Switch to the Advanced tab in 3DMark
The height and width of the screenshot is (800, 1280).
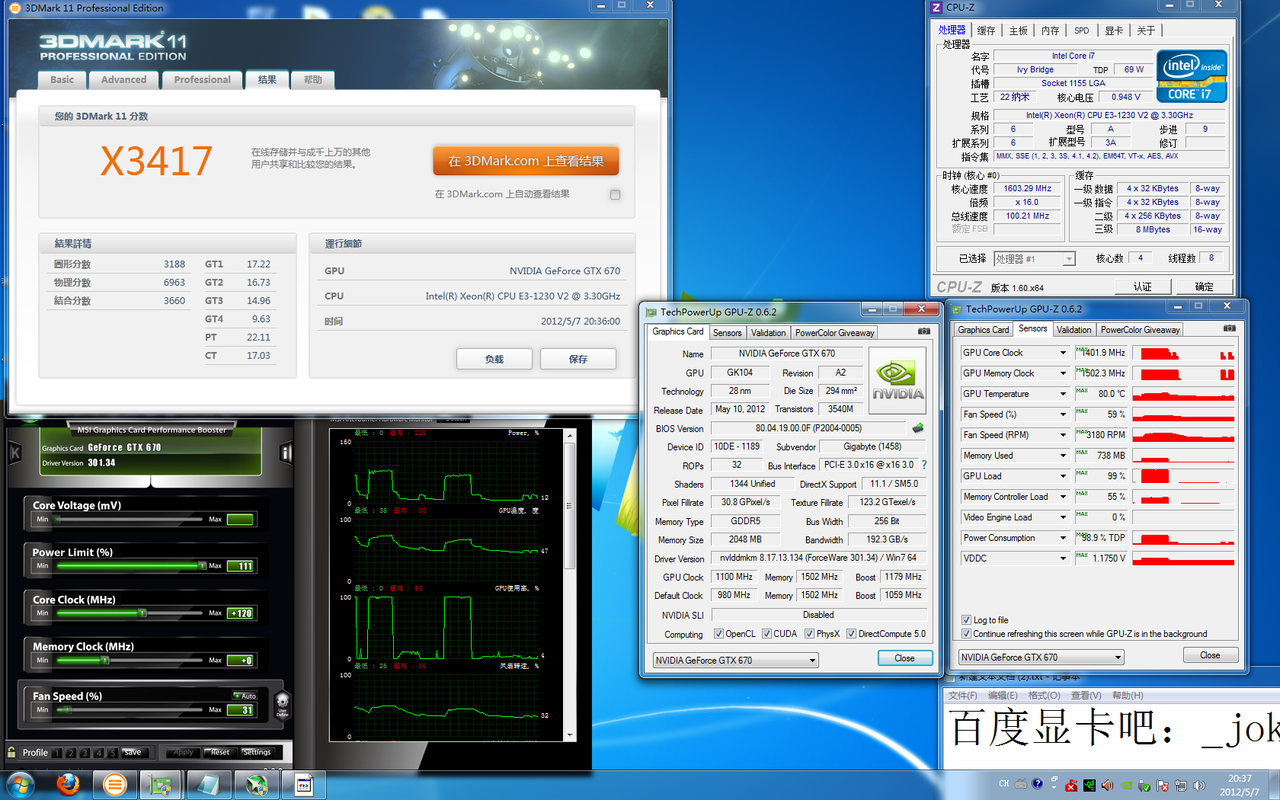coord(124,80)
